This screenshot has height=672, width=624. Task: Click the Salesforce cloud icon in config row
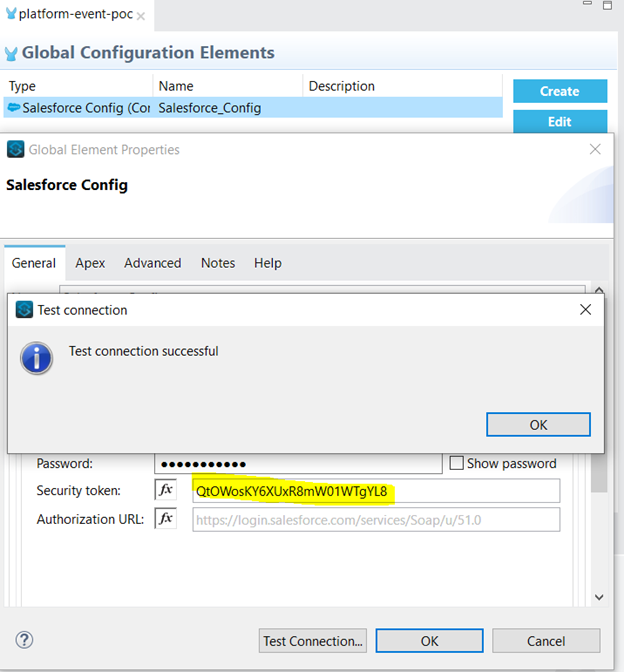click(14, 107)
